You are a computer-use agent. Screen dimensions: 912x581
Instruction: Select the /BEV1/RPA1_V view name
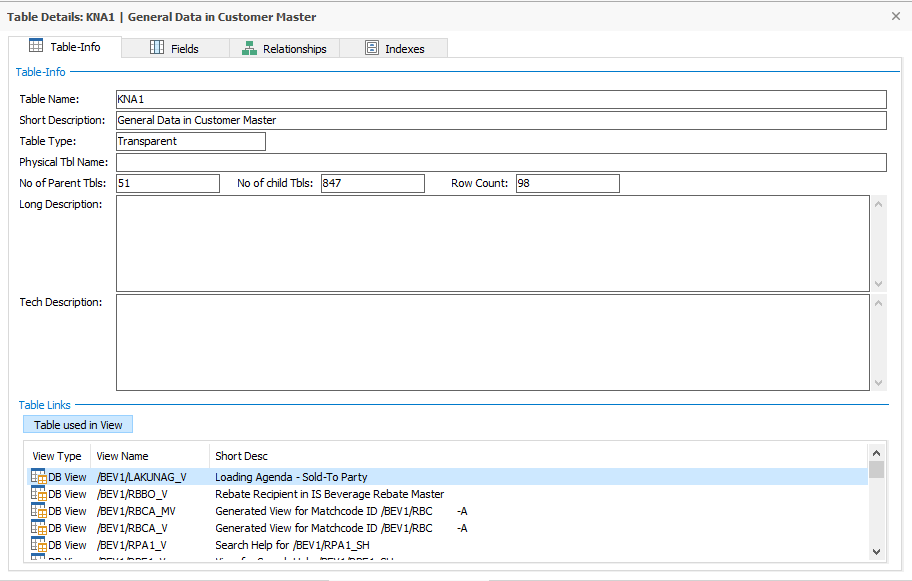point(131,544)
